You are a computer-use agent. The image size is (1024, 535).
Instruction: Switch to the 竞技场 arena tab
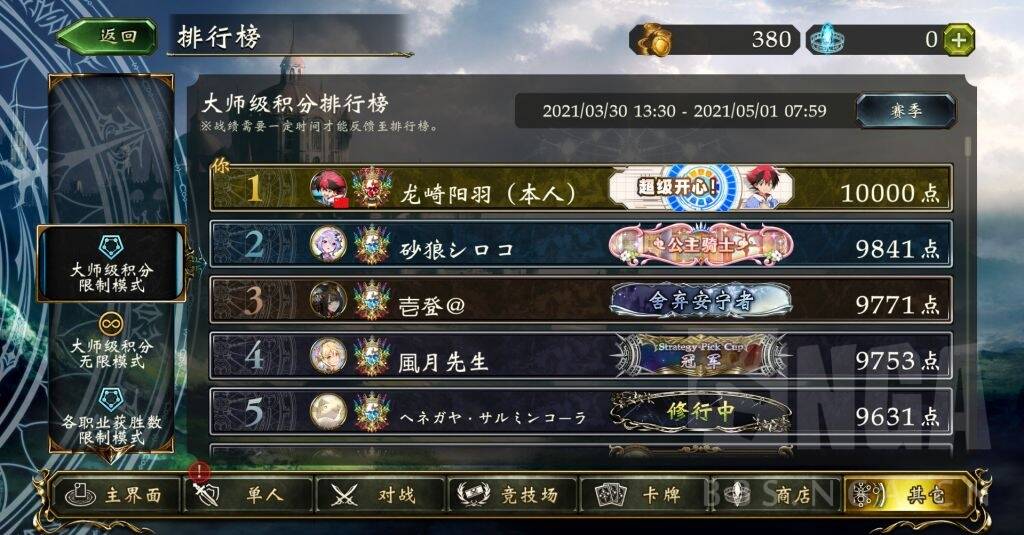point(512,494)
